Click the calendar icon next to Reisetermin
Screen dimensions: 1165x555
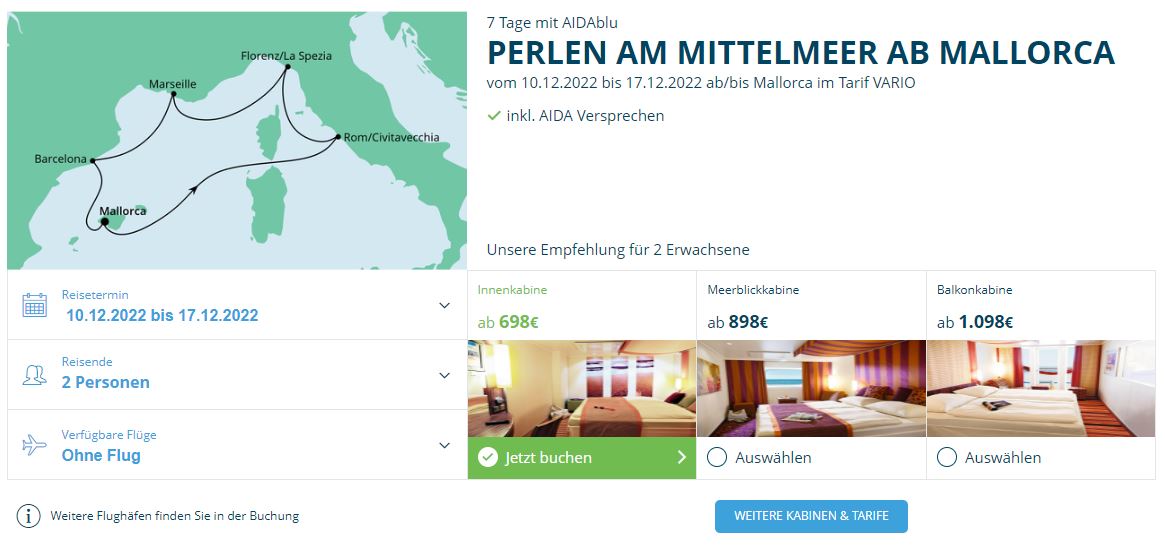tap(35, 305)
